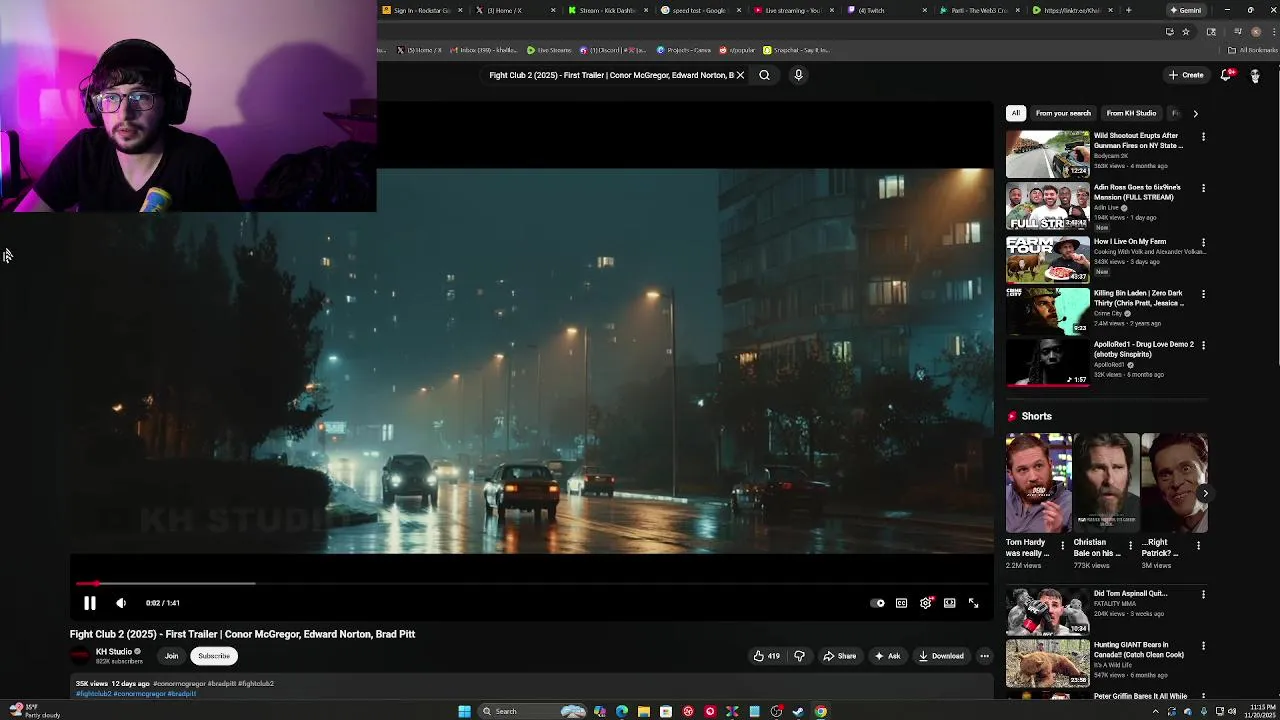1280x720 pixels.
Task: Switch to theater mode
Action: (x=949, y=603)
